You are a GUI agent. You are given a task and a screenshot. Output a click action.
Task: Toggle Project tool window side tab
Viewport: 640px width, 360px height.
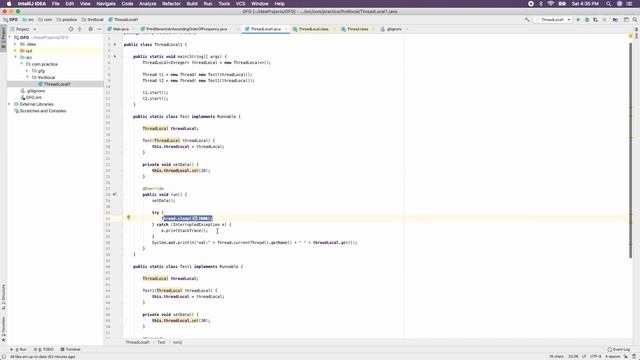[3, 38]
